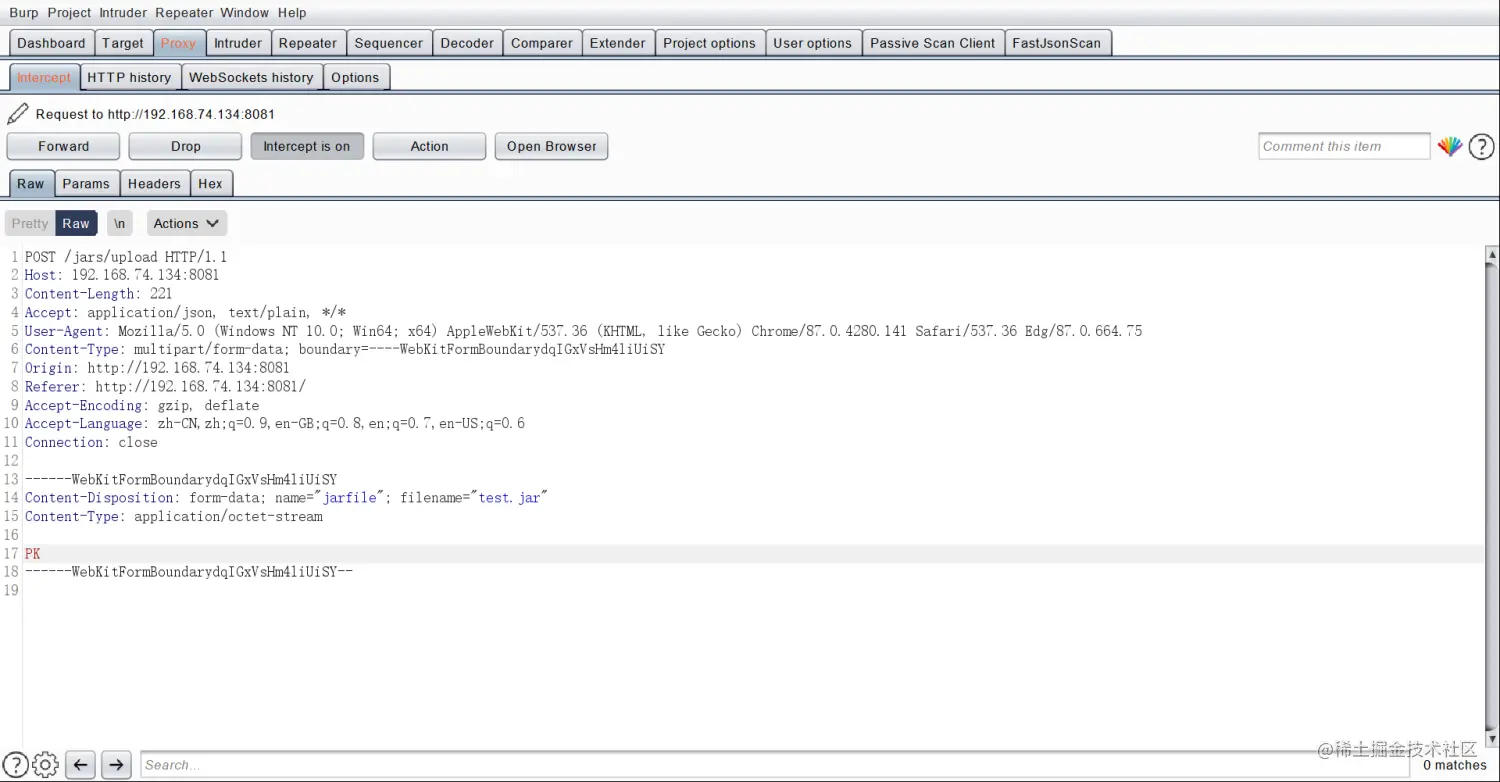Switch to the Comparer tab

coord(542,43)
